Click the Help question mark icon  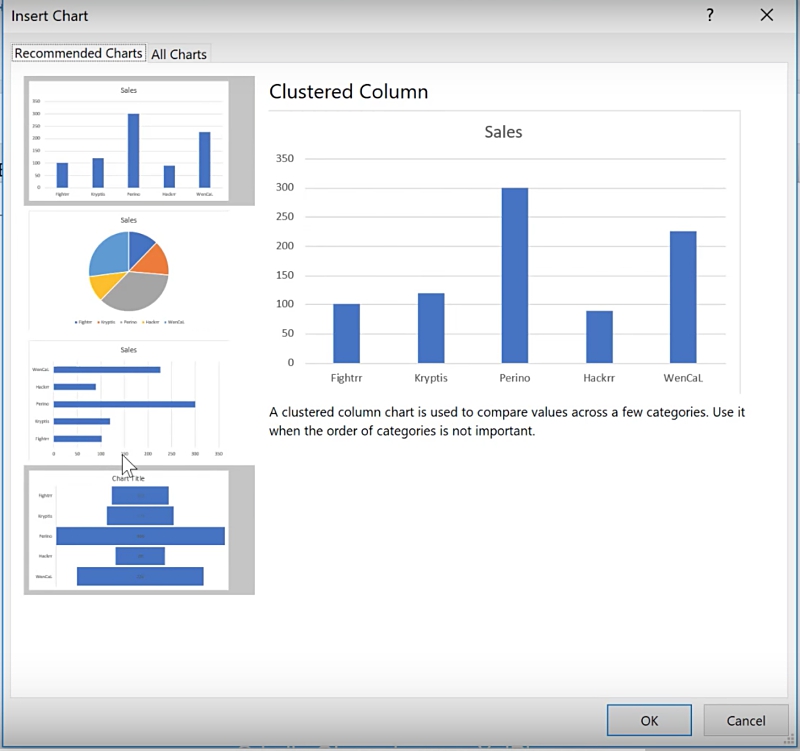tap(710, 15)
